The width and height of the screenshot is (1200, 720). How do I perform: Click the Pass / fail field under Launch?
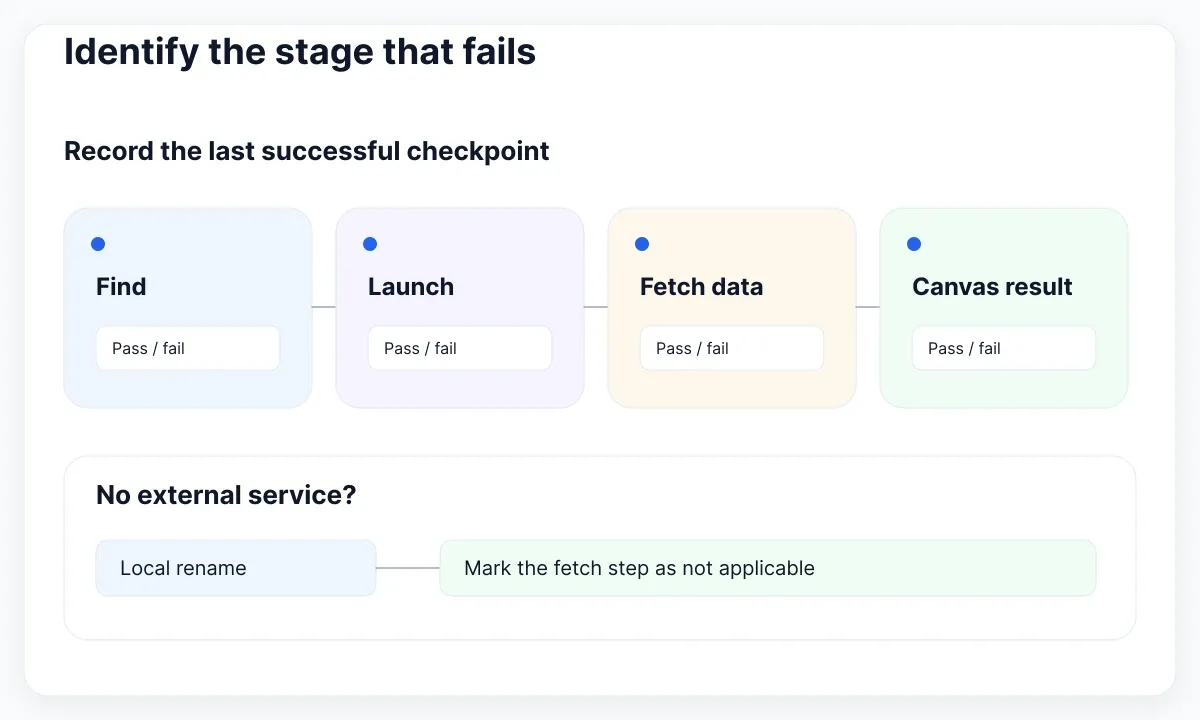[460, 348]
